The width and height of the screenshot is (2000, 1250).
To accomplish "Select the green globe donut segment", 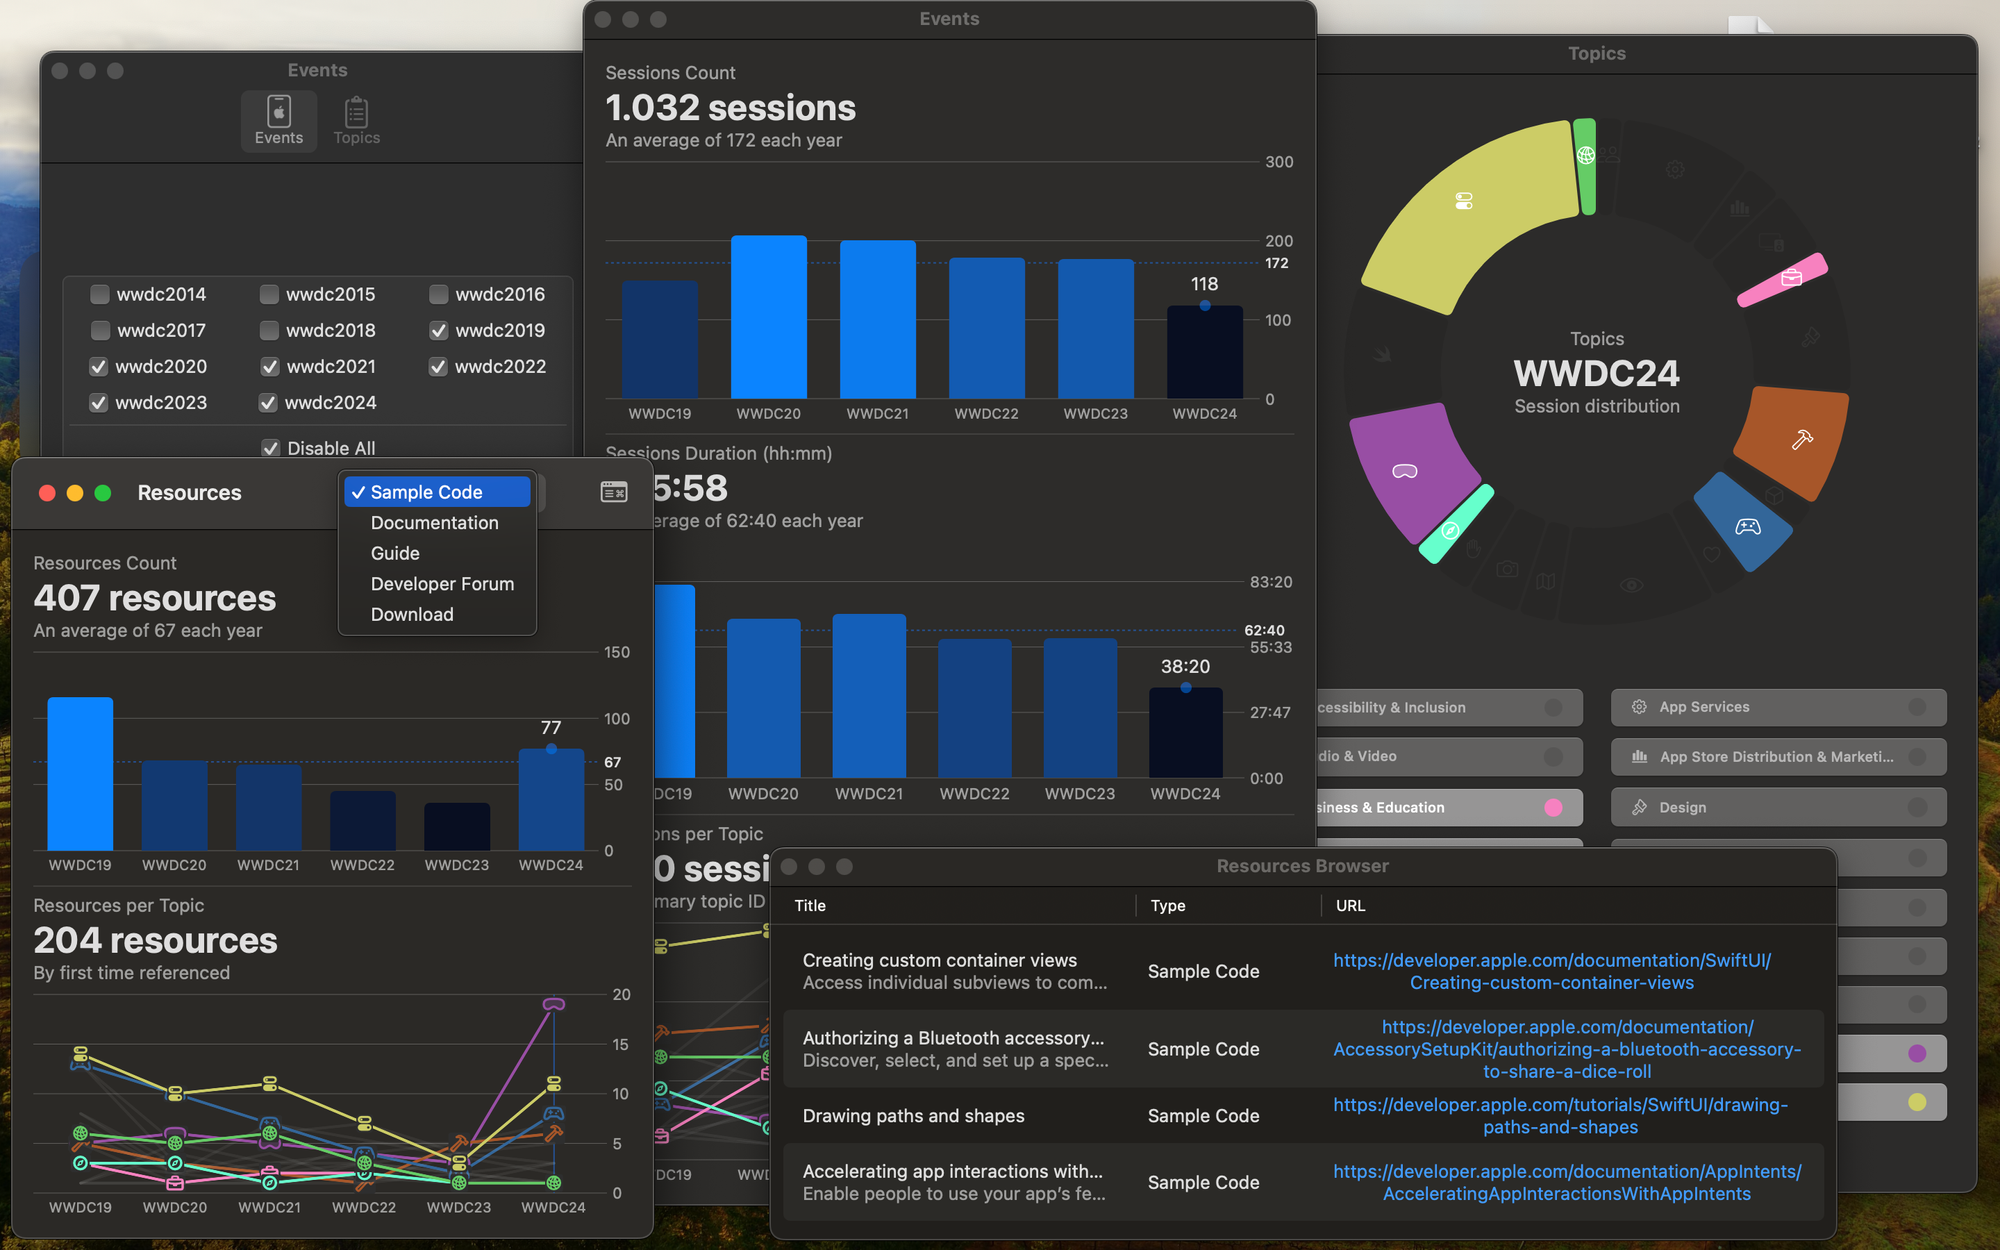I will pos(1585,165).
